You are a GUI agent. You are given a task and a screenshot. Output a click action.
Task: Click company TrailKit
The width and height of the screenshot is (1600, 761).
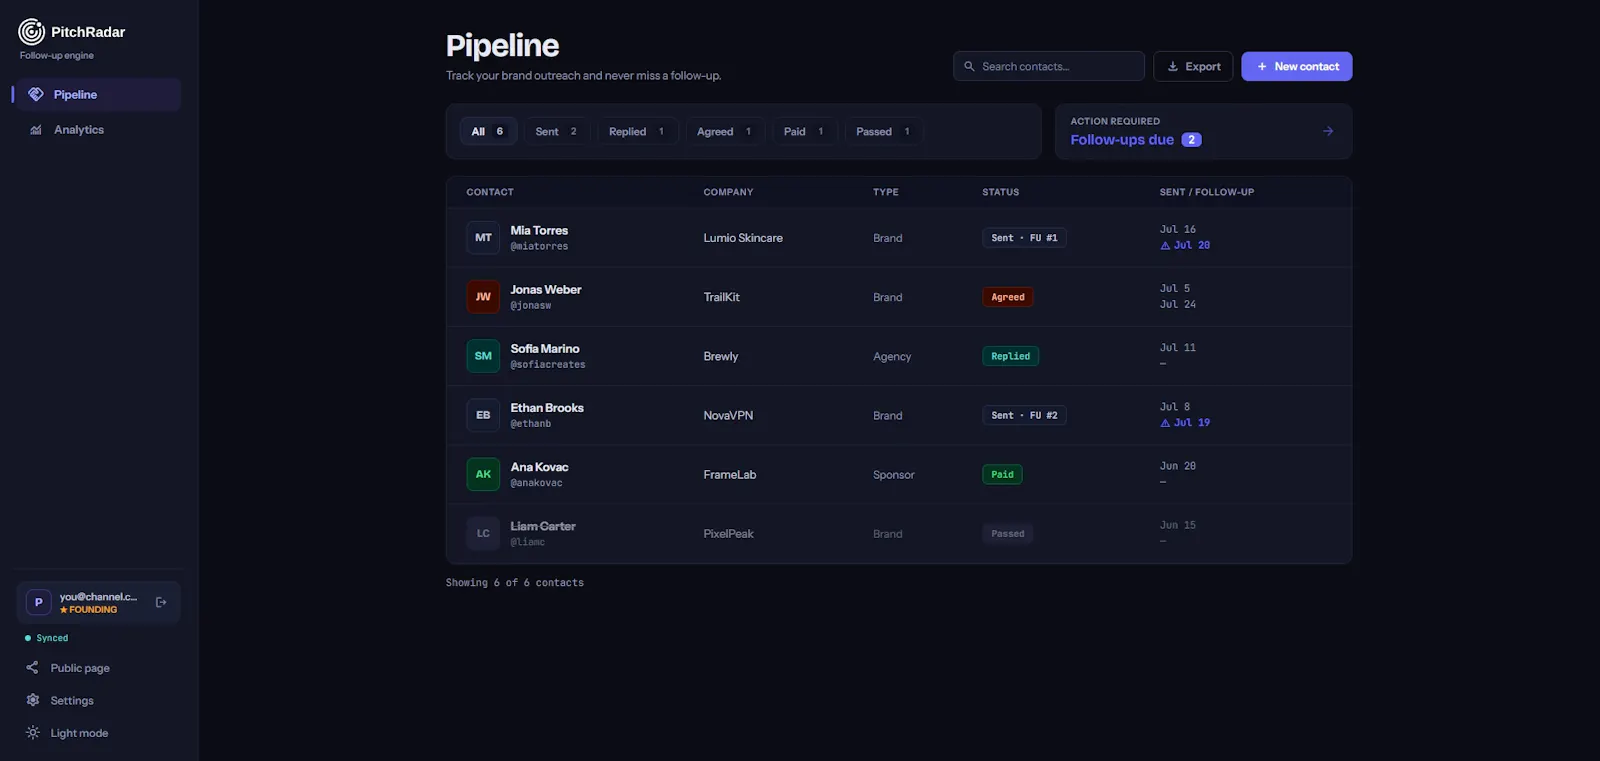click(x=721, y=297)
